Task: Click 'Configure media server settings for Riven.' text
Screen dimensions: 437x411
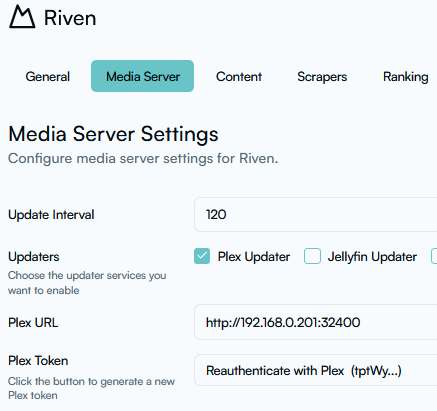Action: 143,158
